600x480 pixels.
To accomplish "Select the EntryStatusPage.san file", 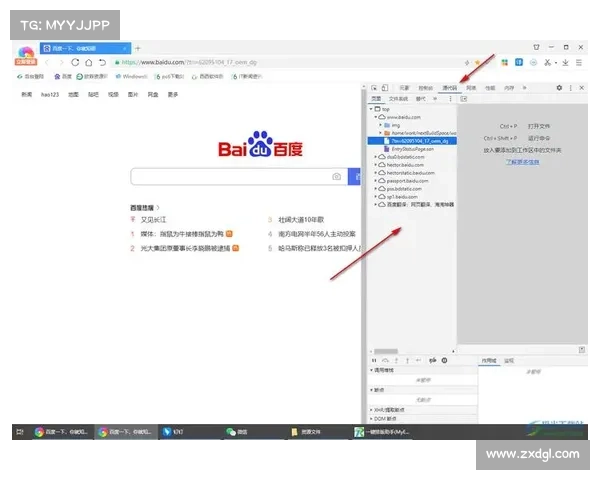I will (412, 149).
